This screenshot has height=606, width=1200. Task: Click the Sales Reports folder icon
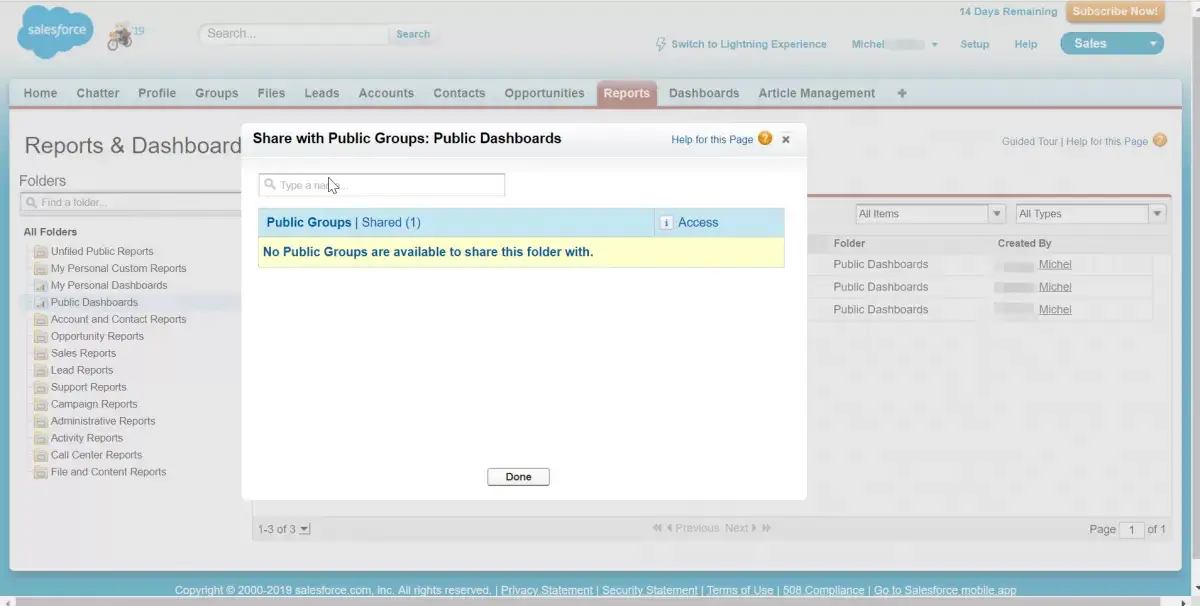pyautogui.click(x=41, y=354)
